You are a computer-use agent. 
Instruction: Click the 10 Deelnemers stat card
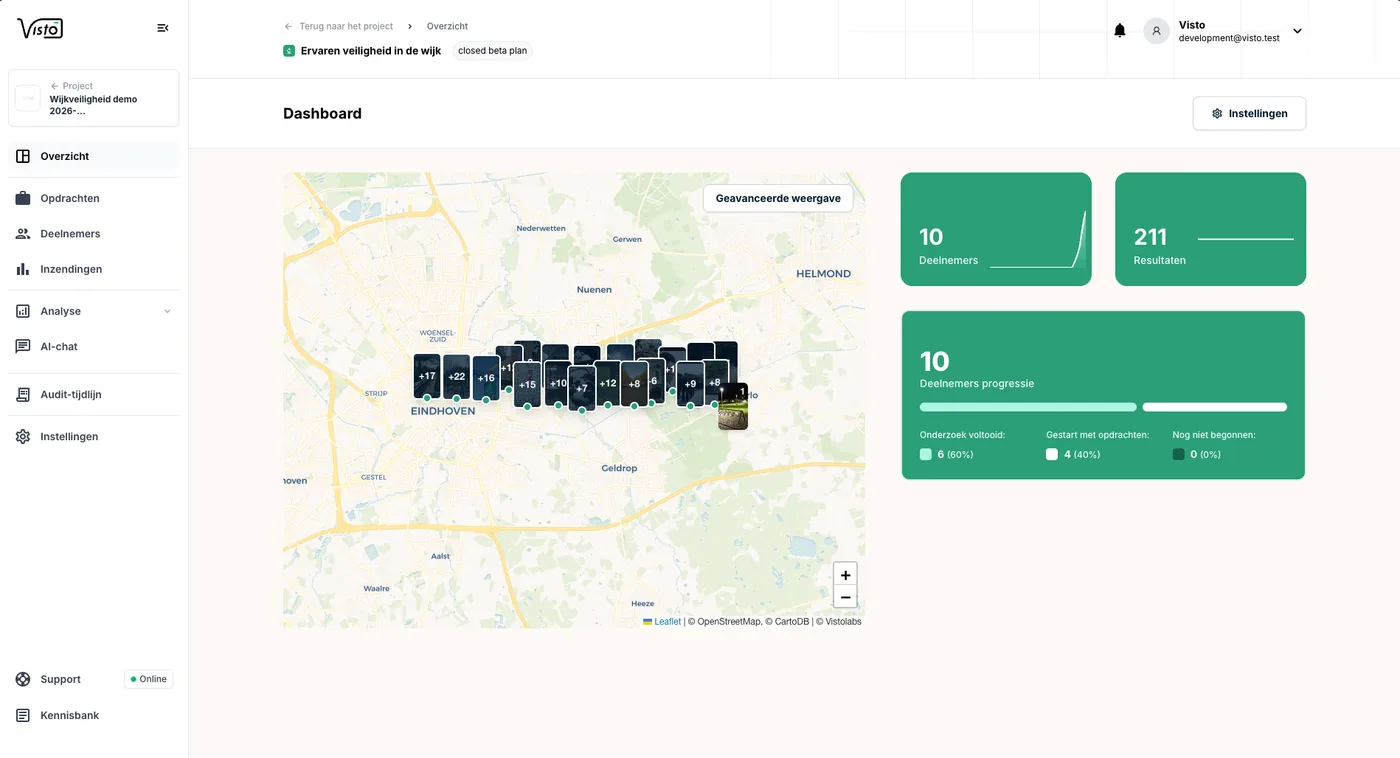[x=996, y=229]
